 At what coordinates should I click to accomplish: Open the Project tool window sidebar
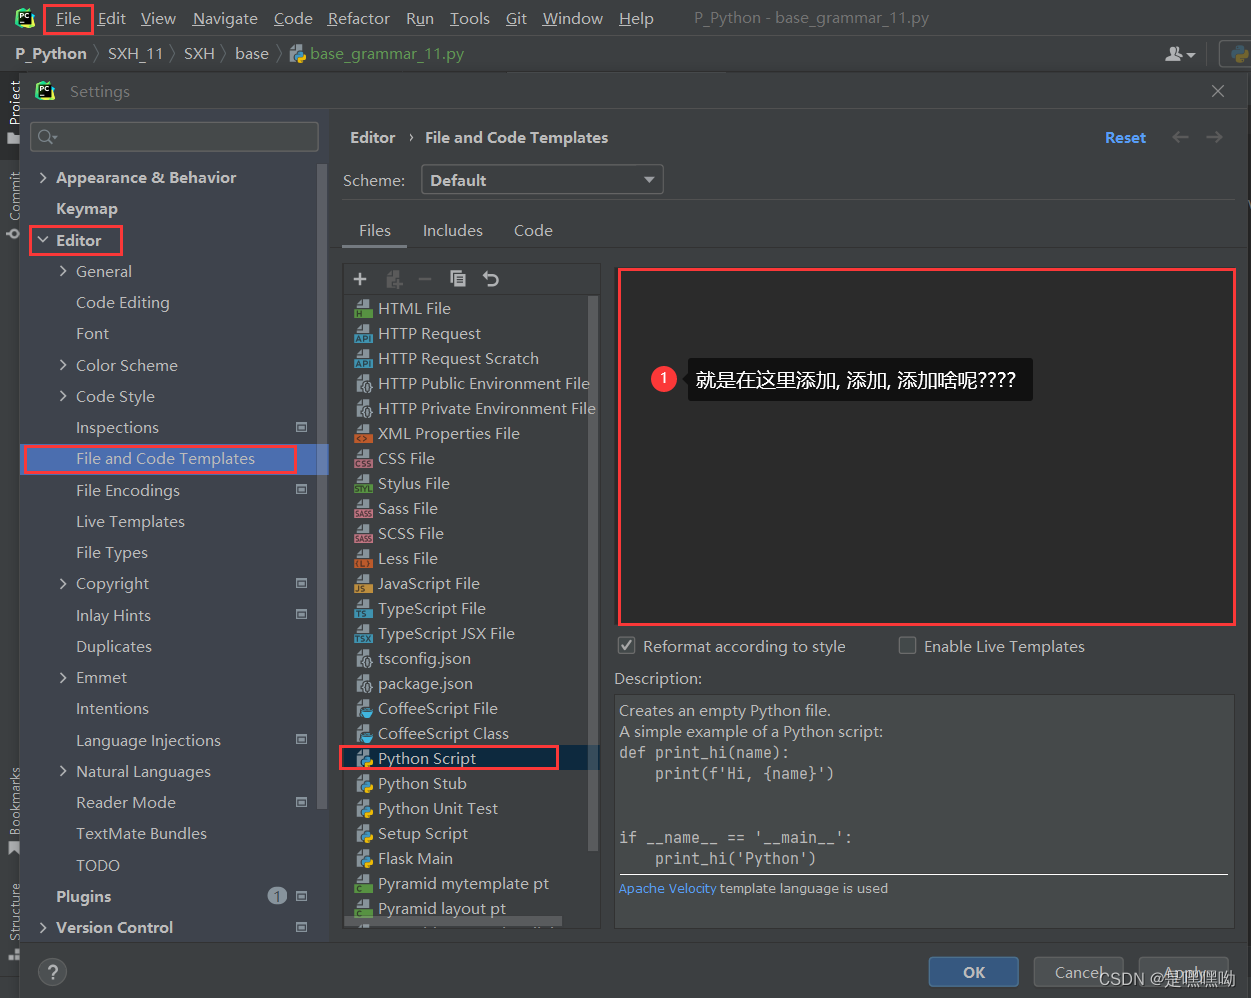[13, 110]
